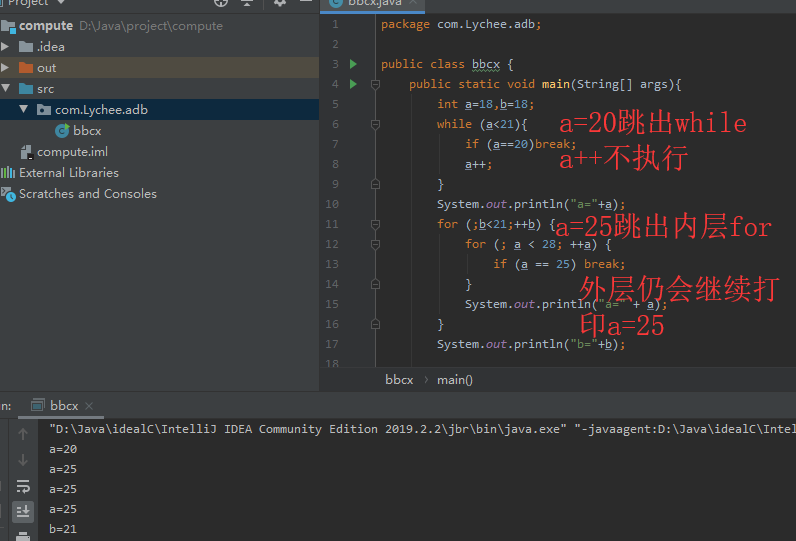
Task: Expand the out folder
Action: (x=5, y=67)
